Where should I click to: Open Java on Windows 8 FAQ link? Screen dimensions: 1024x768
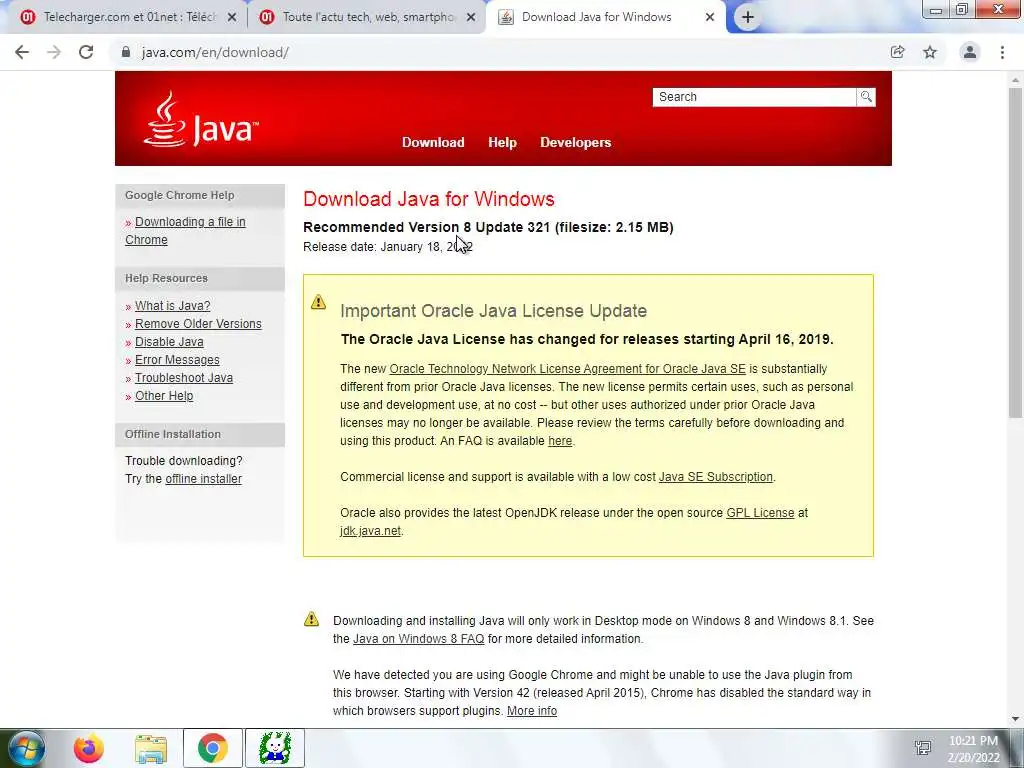(x=419, y=639)
